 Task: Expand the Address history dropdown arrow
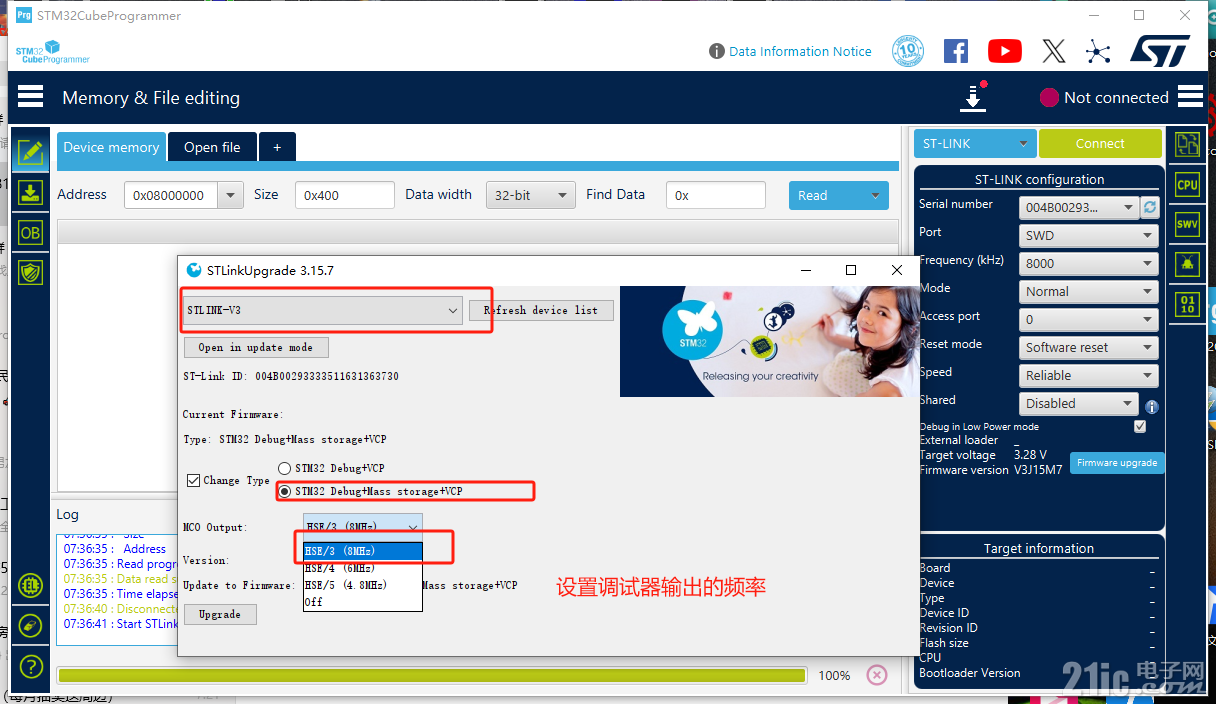231,195
